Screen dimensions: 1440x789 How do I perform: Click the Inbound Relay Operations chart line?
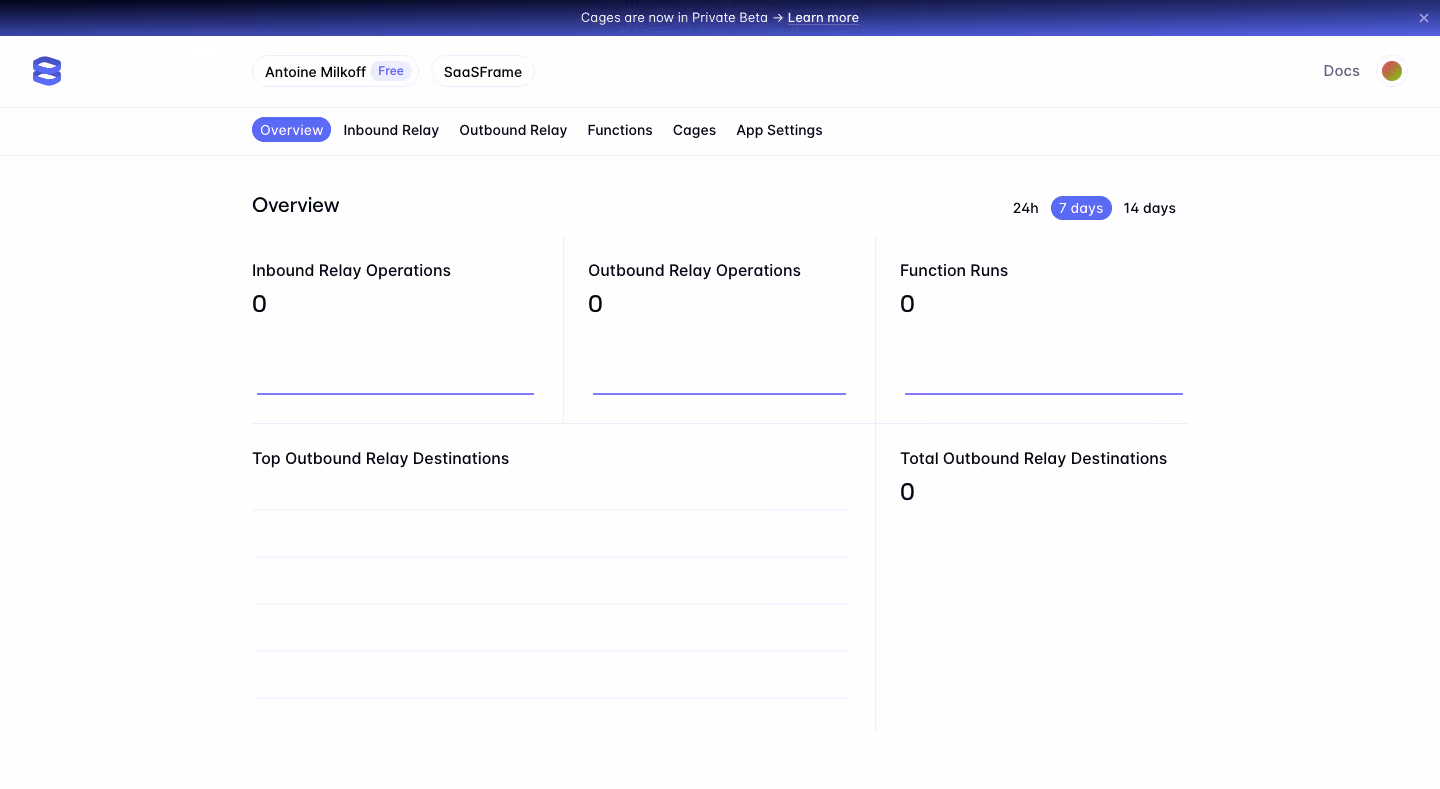[x=395, y=394]
